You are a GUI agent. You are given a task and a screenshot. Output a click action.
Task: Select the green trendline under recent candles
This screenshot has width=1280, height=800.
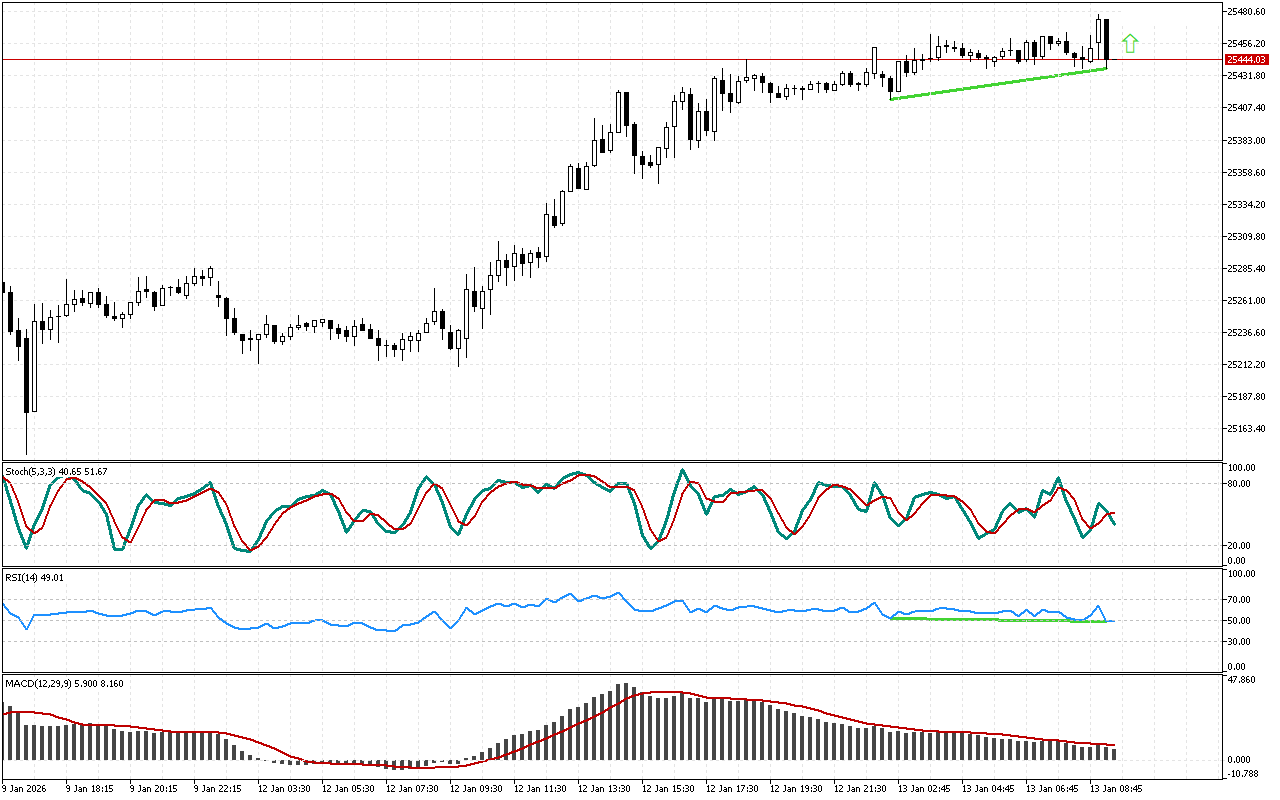tap(1000, 83)
